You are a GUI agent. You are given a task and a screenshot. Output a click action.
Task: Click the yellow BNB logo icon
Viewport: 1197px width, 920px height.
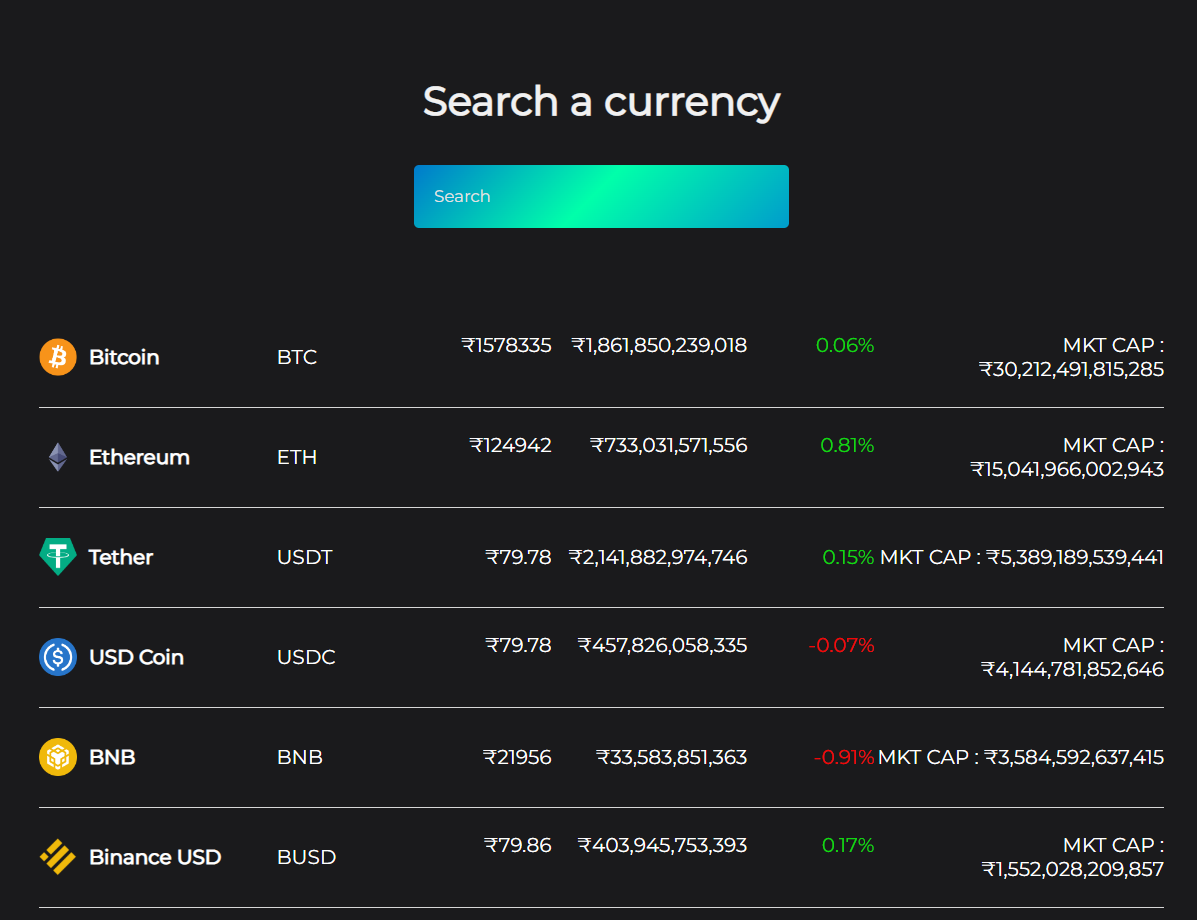point(58,757)
